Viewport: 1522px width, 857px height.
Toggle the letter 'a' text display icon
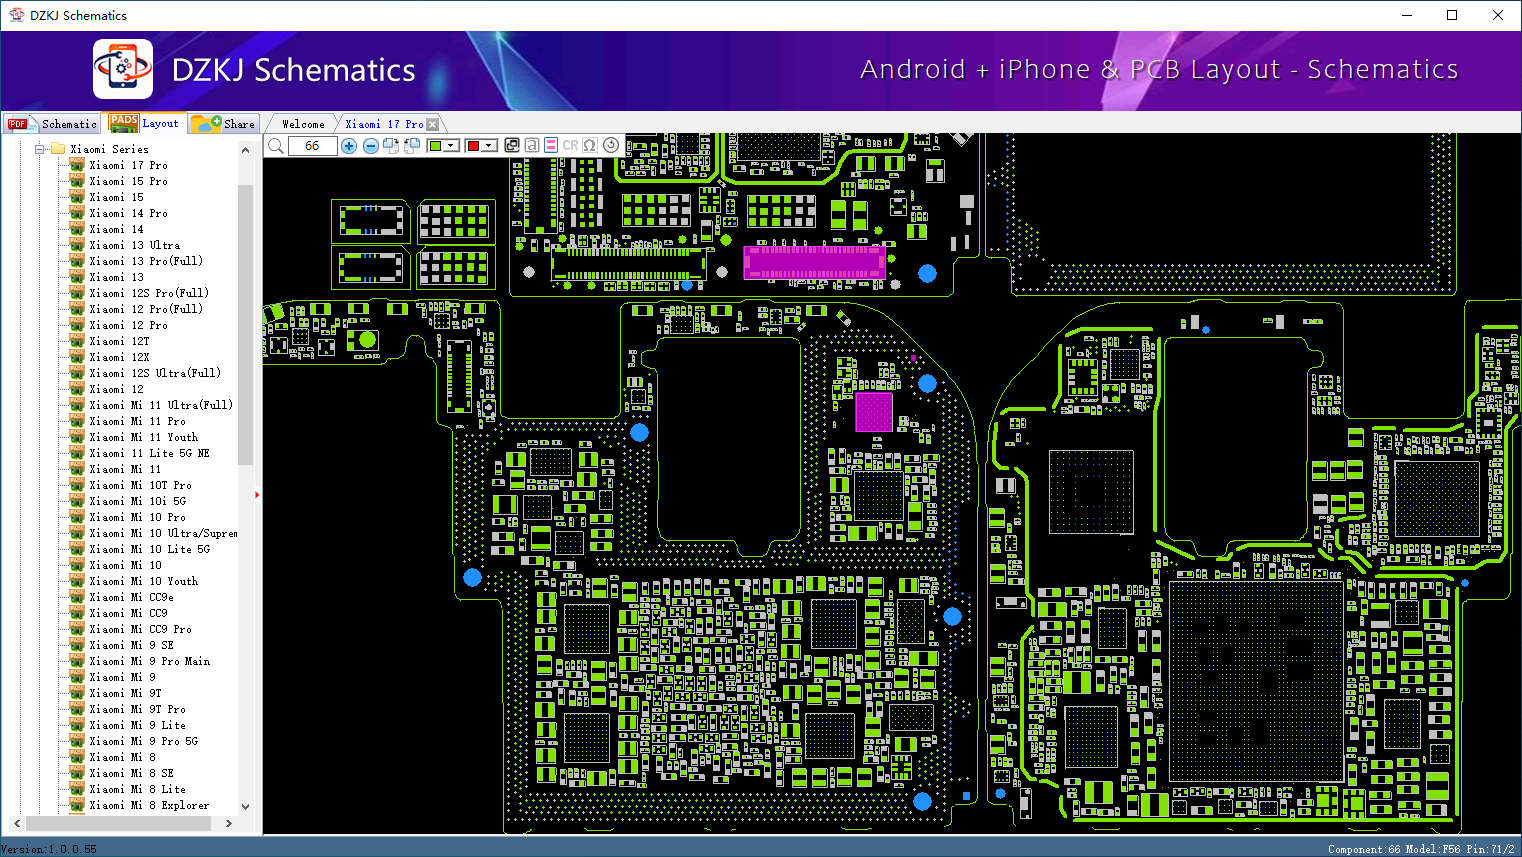click(531, 145)
